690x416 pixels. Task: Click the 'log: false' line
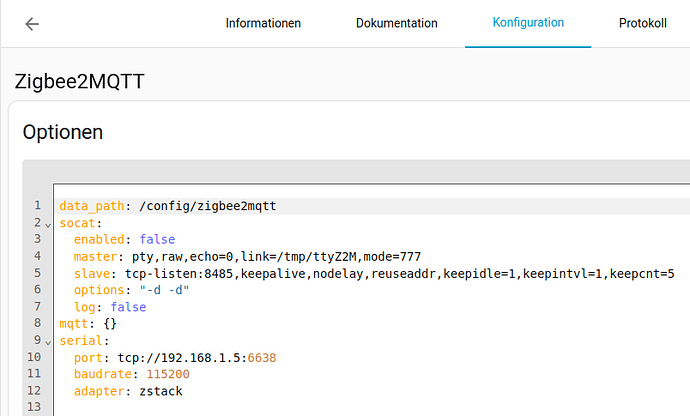click(110, 307)
